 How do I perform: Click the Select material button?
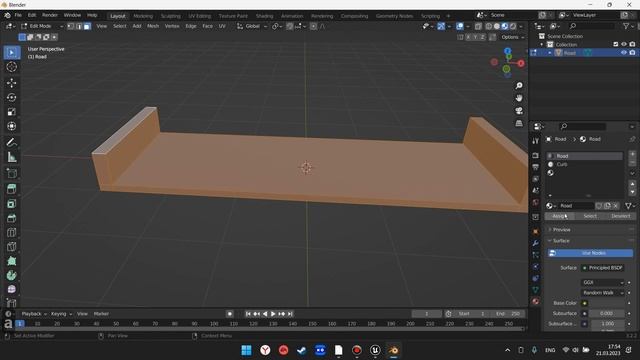[x=590, y=216]
